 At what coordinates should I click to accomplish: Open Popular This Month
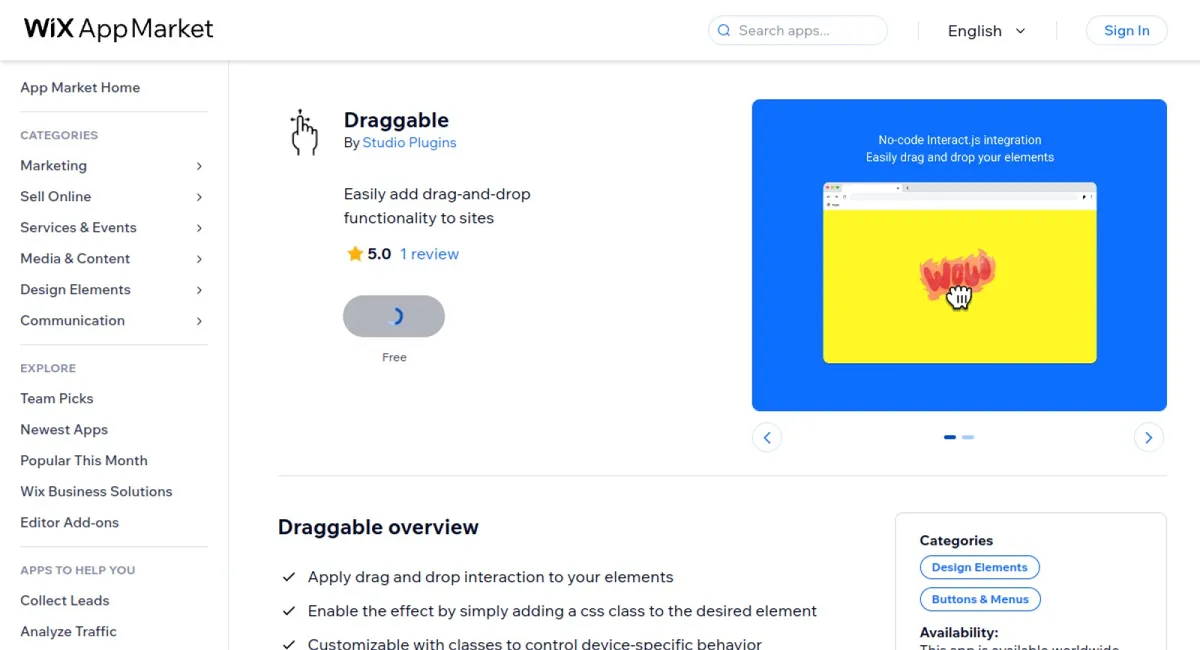point(84,460)
